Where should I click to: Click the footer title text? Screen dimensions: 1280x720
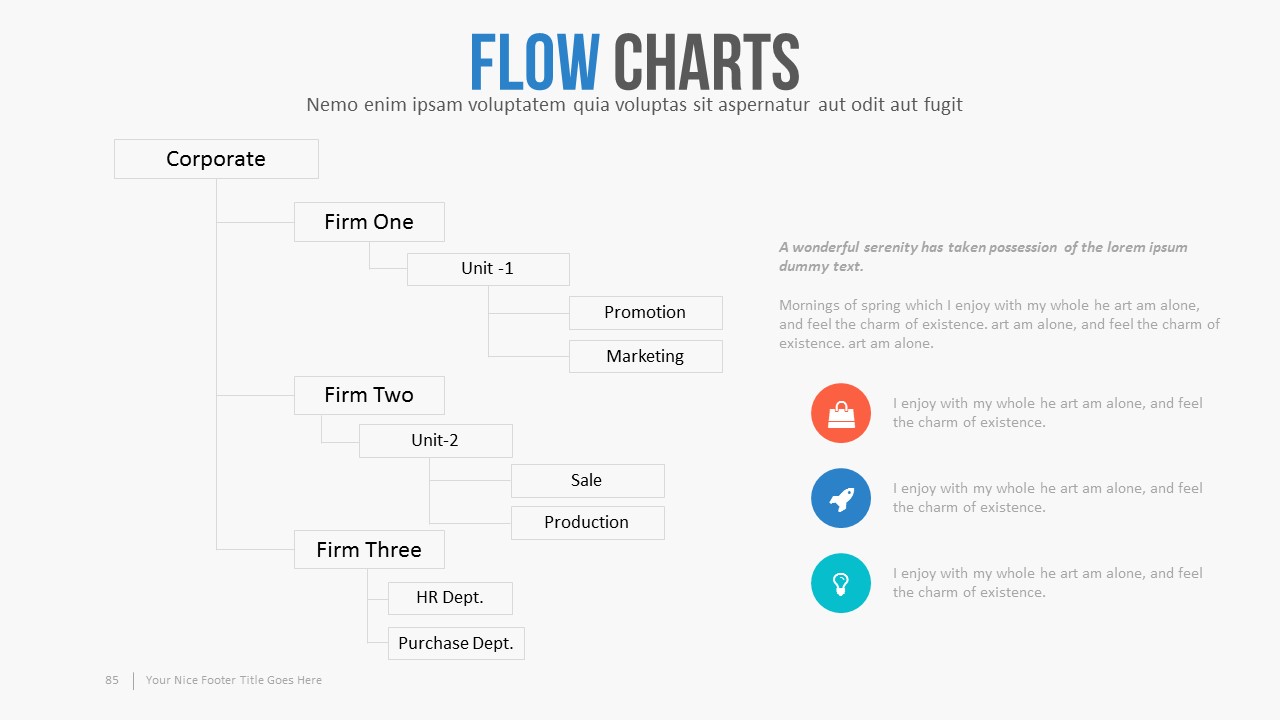(234, 680)
